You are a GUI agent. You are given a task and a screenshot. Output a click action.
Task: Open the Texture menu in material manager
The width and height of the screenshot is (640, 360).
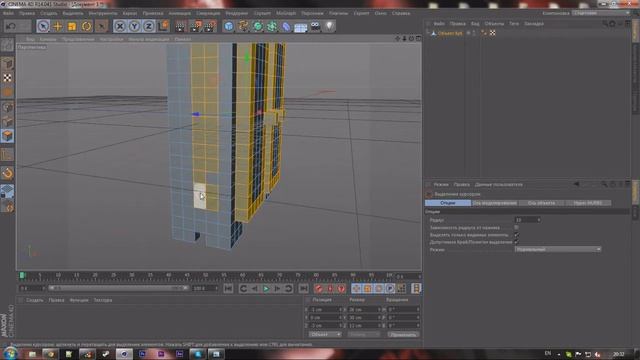(103, 300)
